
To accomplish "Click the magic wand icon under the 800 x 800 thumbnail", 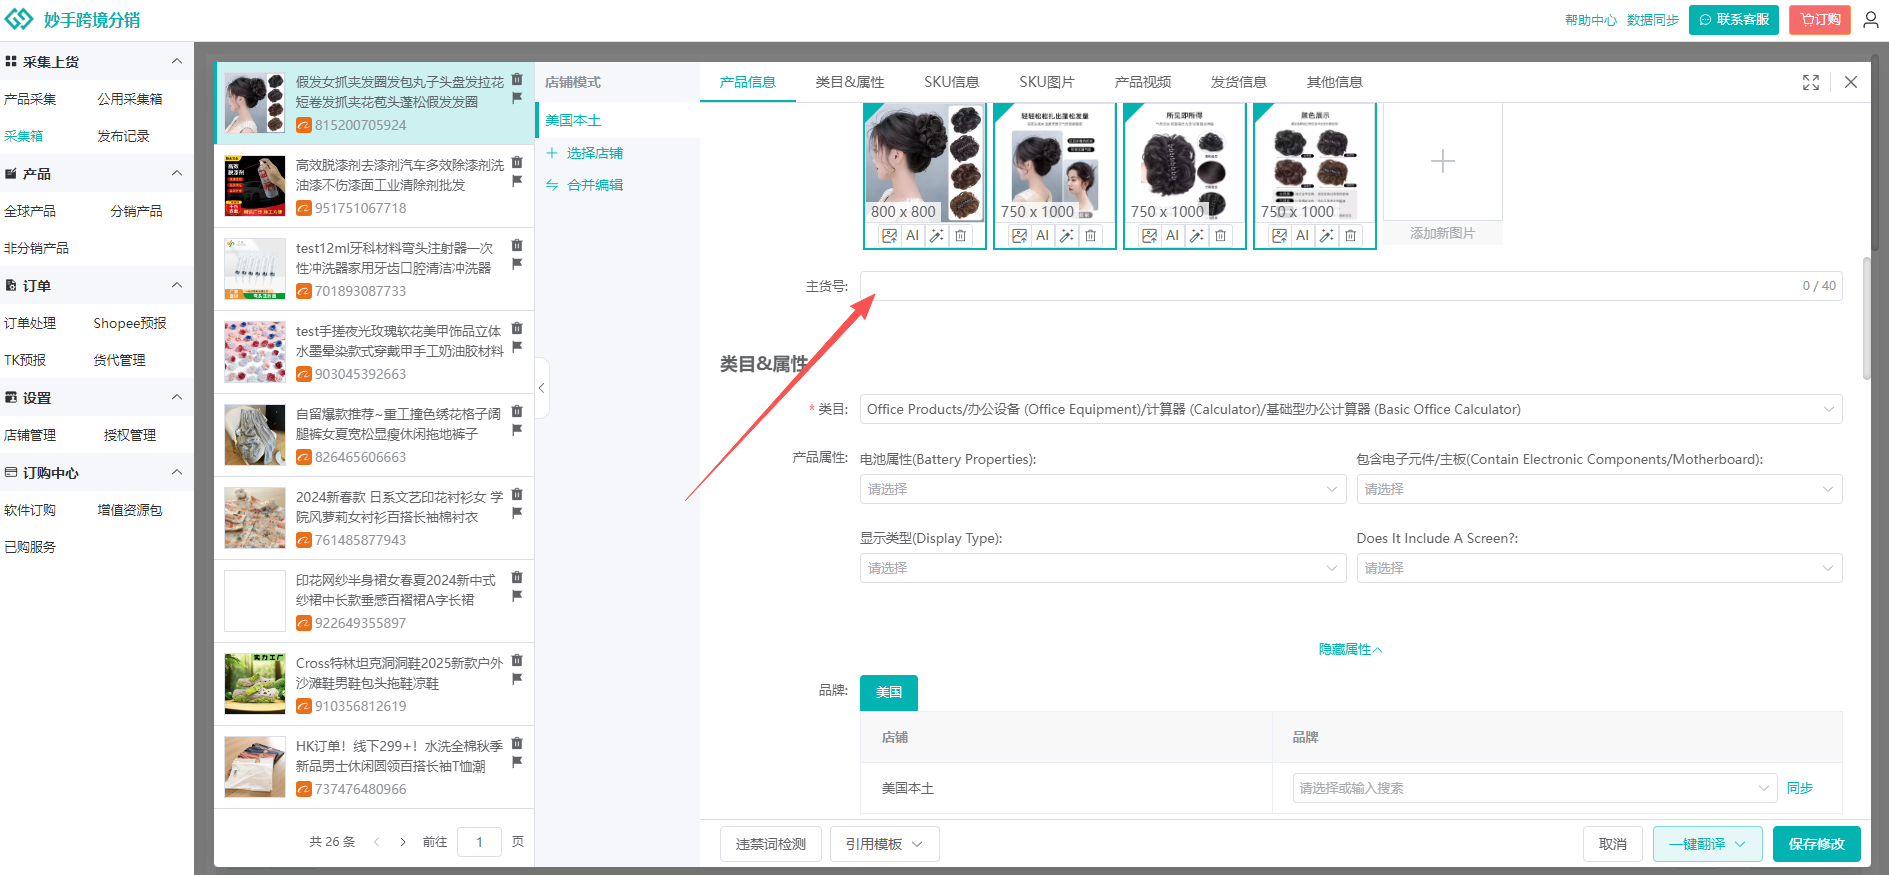I will point(936,236).
